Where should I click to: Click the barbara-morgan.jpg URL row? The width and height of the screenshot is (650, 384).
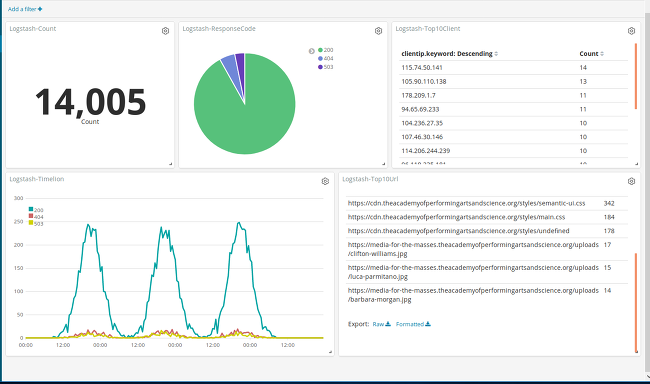[487, 295]
